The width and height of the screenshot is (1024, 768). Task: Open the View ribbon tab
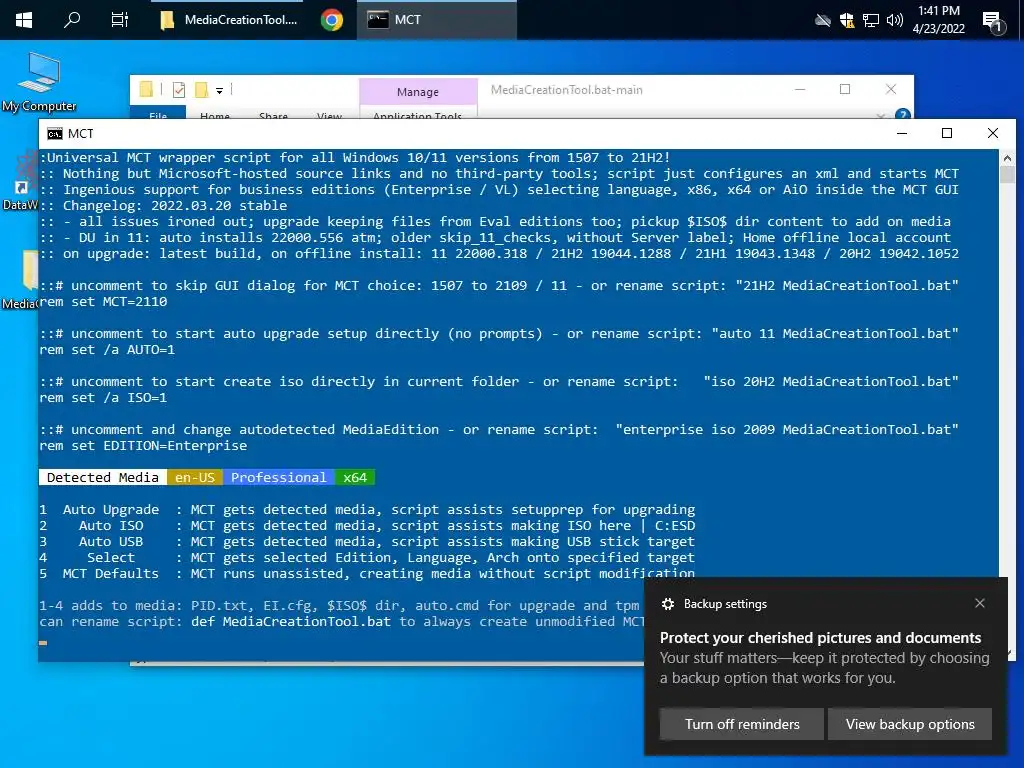coord(329,115)
